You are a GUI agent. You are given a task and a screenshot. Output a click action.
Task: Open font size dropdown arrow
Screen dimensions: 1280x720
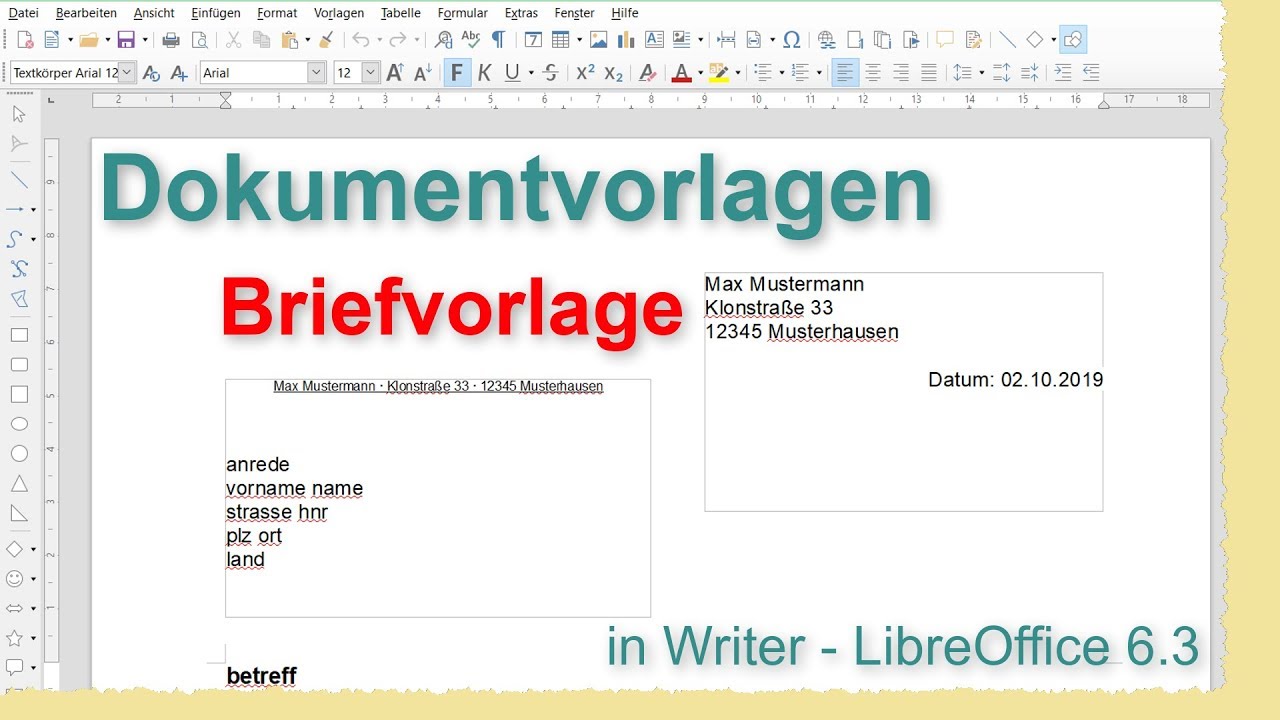tap(371, 73)
